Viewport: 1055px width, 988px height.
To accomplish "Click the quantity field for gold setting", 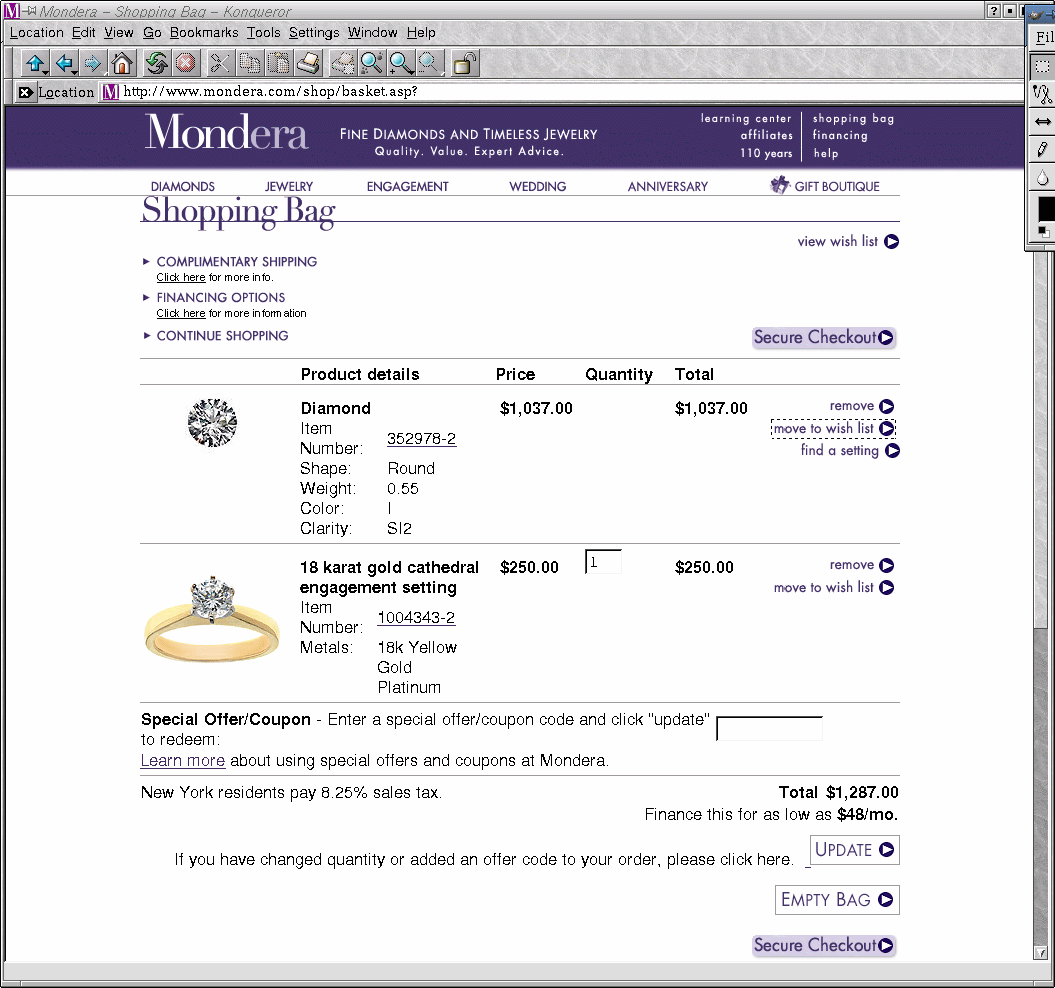I will (x=604, y=562).
